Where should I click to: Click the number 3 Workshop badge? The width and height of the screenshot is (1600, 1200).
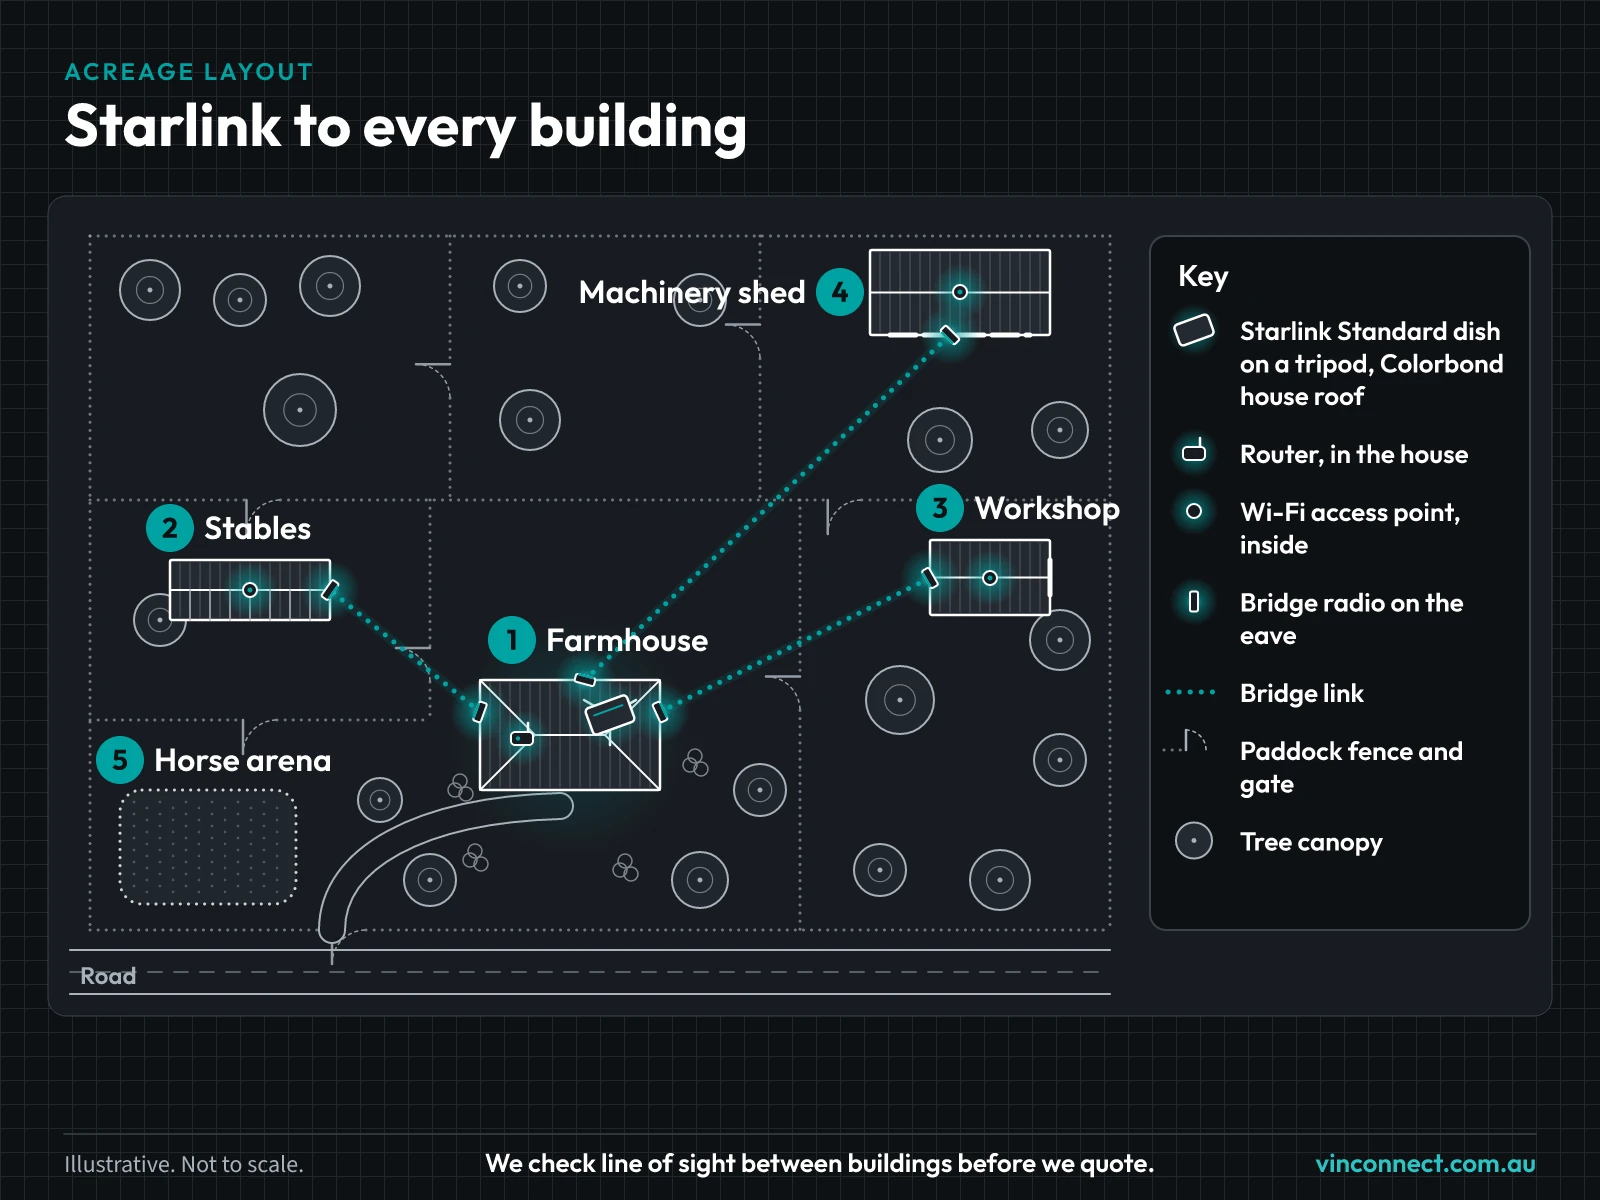pyautogui.click(x=940, y=508)
